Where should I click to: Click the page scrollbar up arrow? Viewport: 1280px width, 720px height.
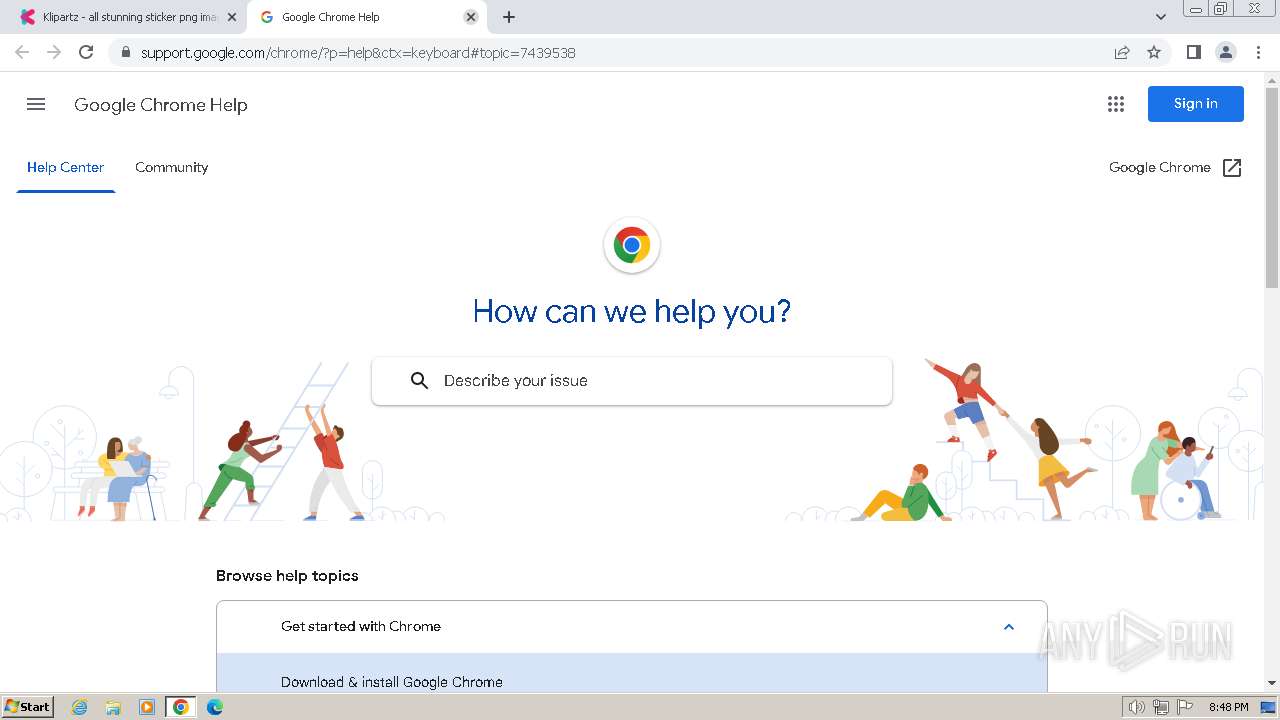click(x=1272, y=80)
